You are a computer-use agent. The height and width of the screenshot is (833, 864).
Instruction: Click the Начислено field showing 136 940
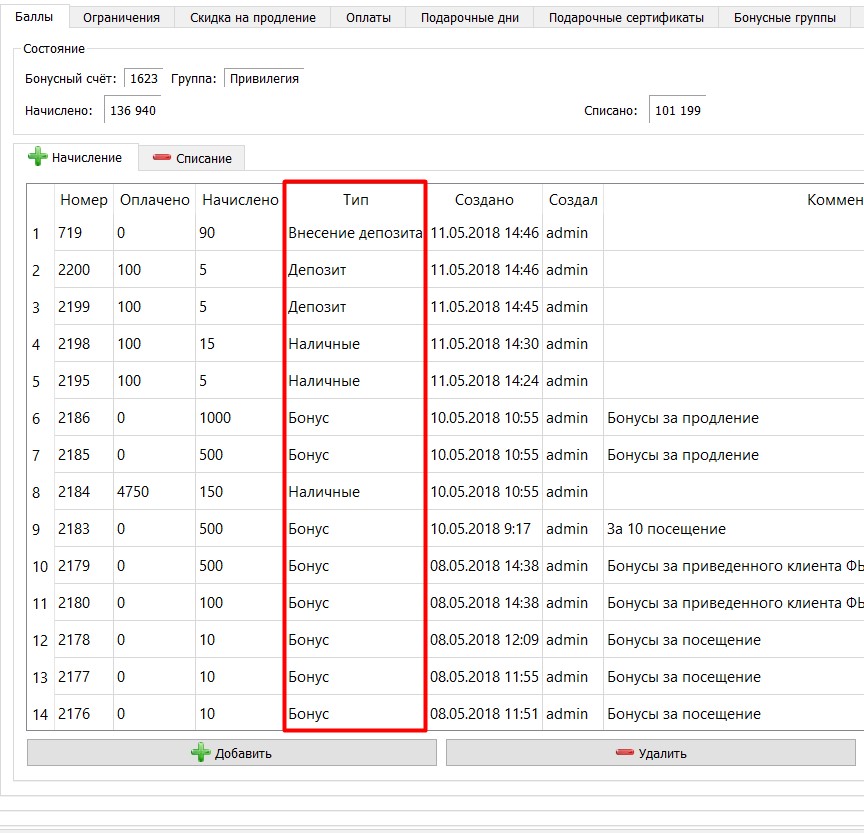133,110
